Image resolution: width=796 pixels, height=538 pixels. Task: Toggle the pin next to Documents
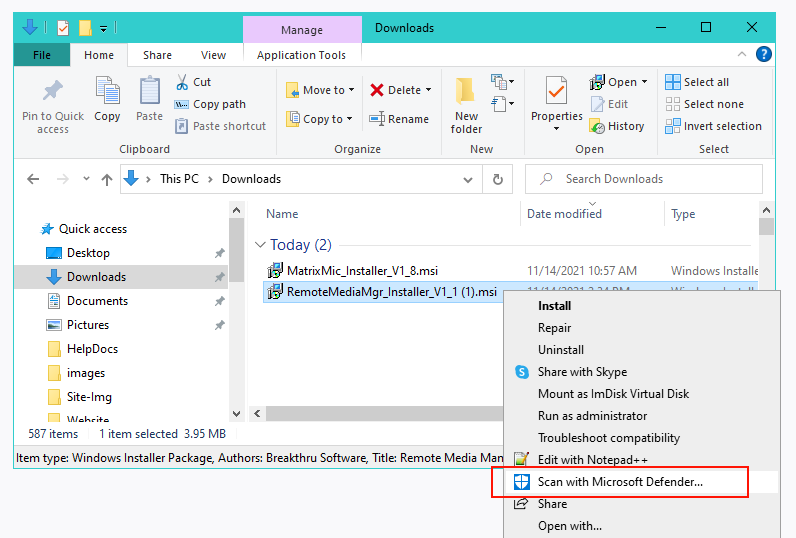coord(219,301)
